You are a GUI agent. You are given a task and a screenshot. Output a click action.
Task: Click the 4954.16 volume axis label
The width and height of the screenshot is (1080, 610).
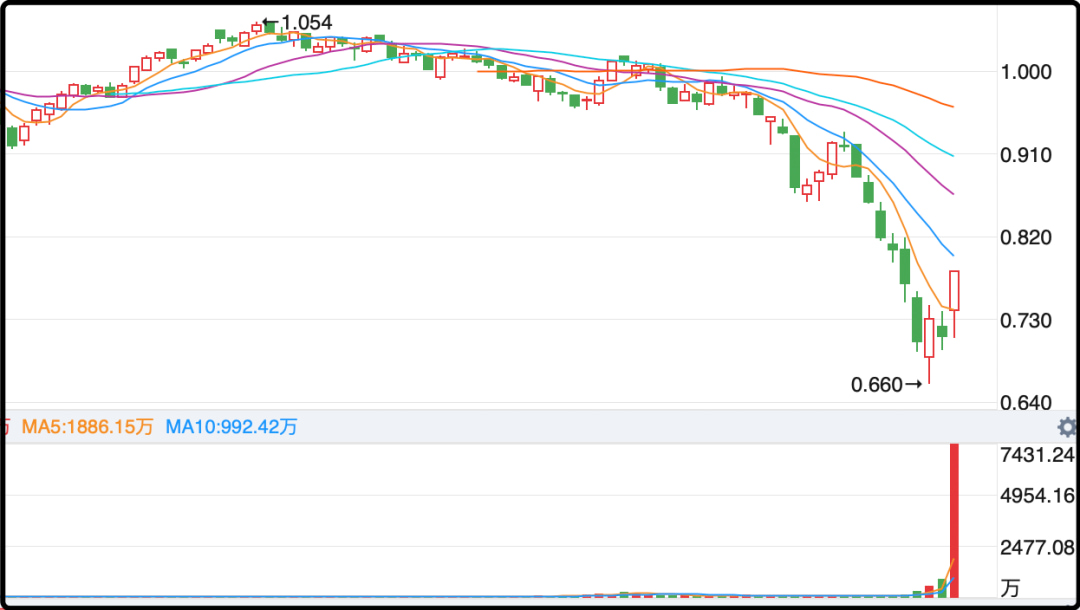click(1037, 496)
